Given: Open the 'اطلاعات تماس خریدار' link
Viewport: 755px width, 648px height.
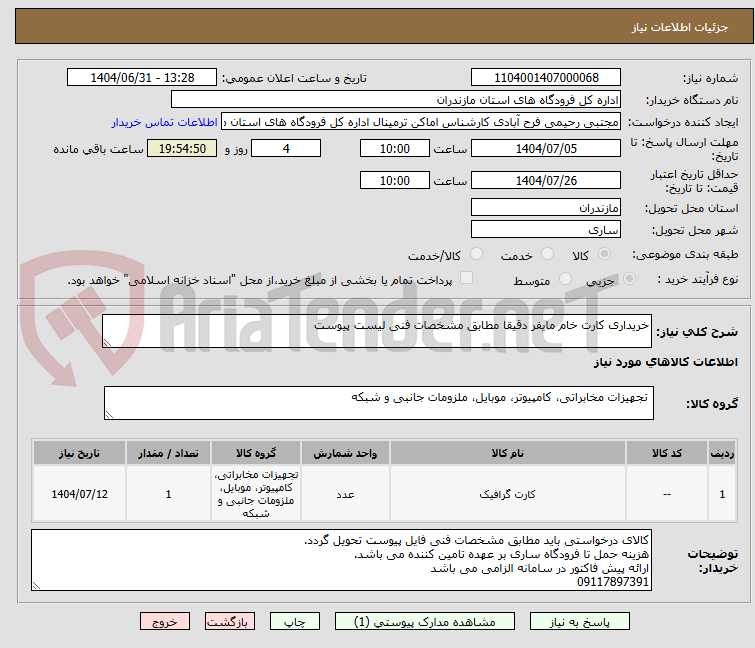Looking at the screenshot, I should pyautogui.click(x=165, y=122).
